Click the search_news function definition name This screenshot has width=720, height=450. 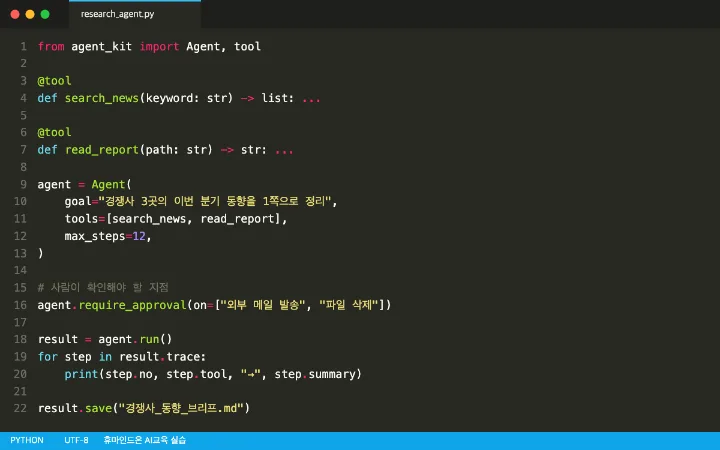point(101,98)
